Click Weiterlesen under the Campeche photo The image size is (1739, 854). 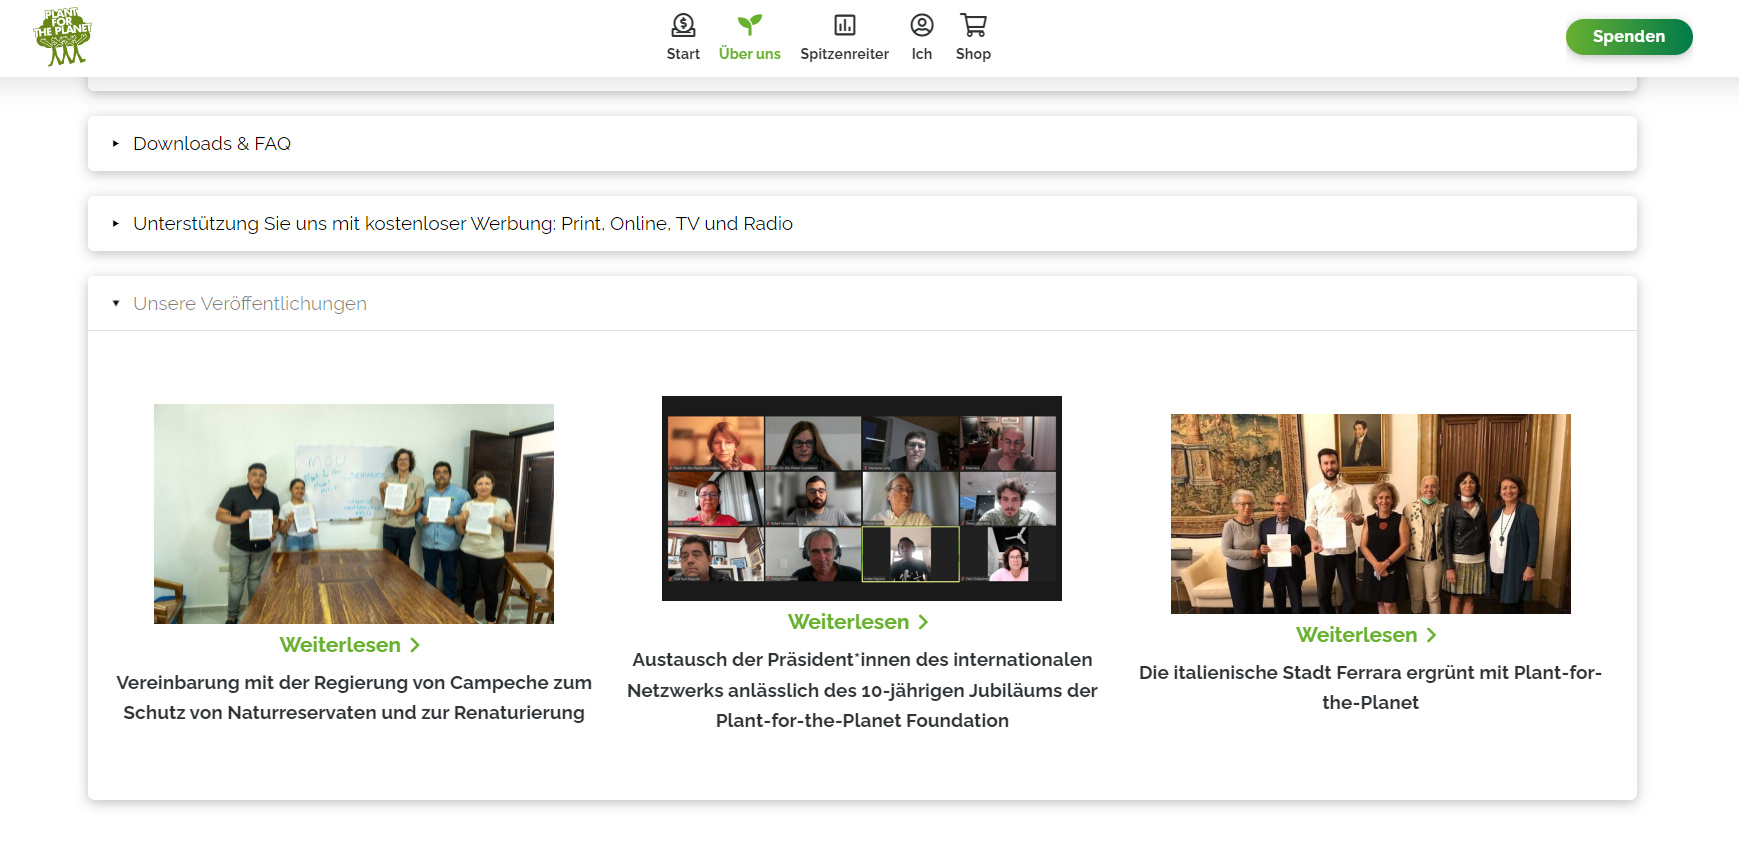point(340,645)
